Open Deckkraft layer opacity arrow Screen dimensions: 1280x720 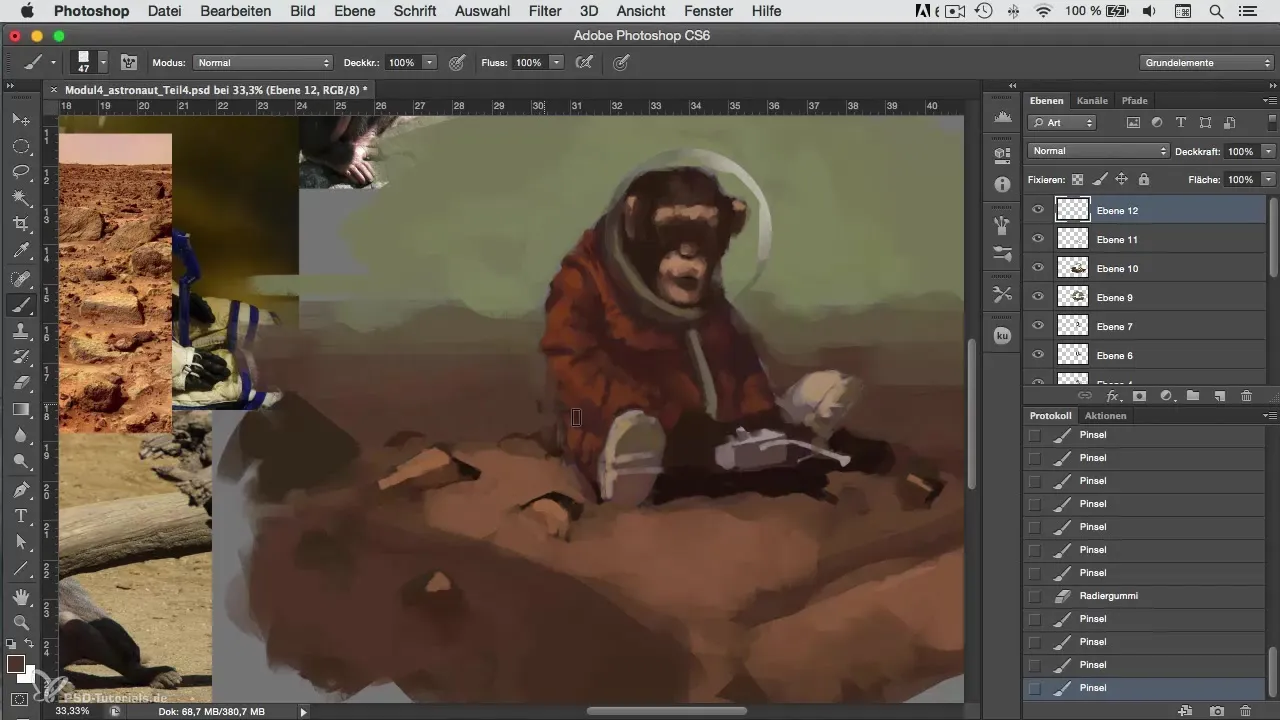click(x=1268, y=151)
